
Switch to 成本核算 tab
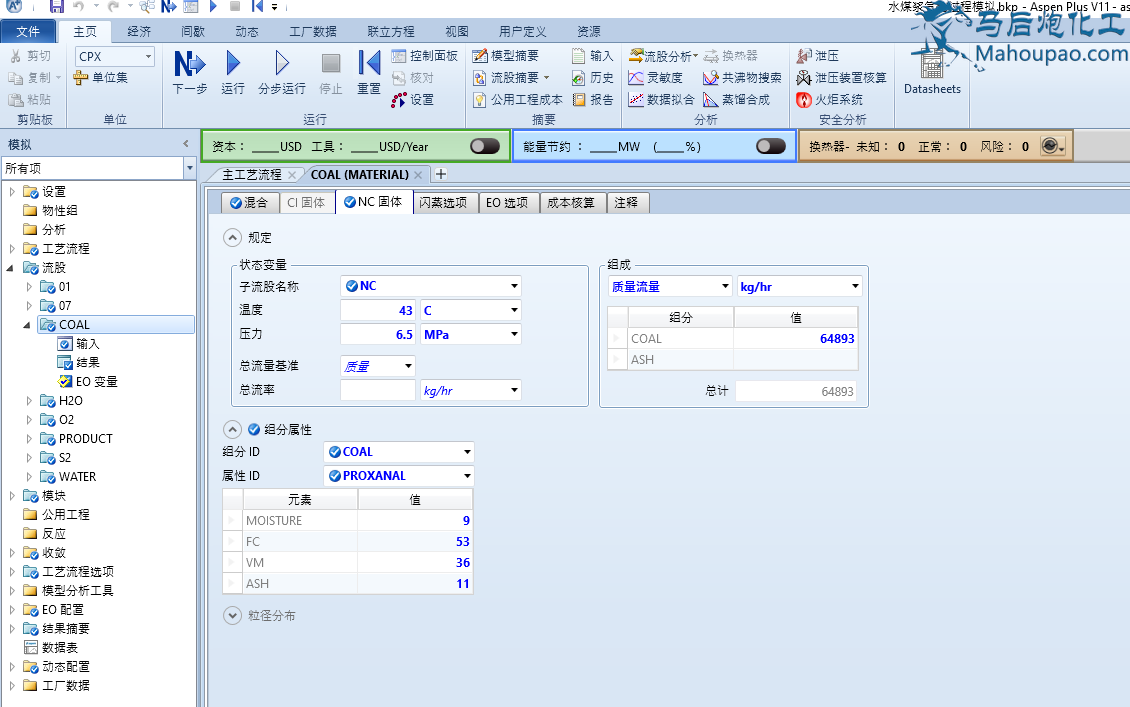click(571, 203)
